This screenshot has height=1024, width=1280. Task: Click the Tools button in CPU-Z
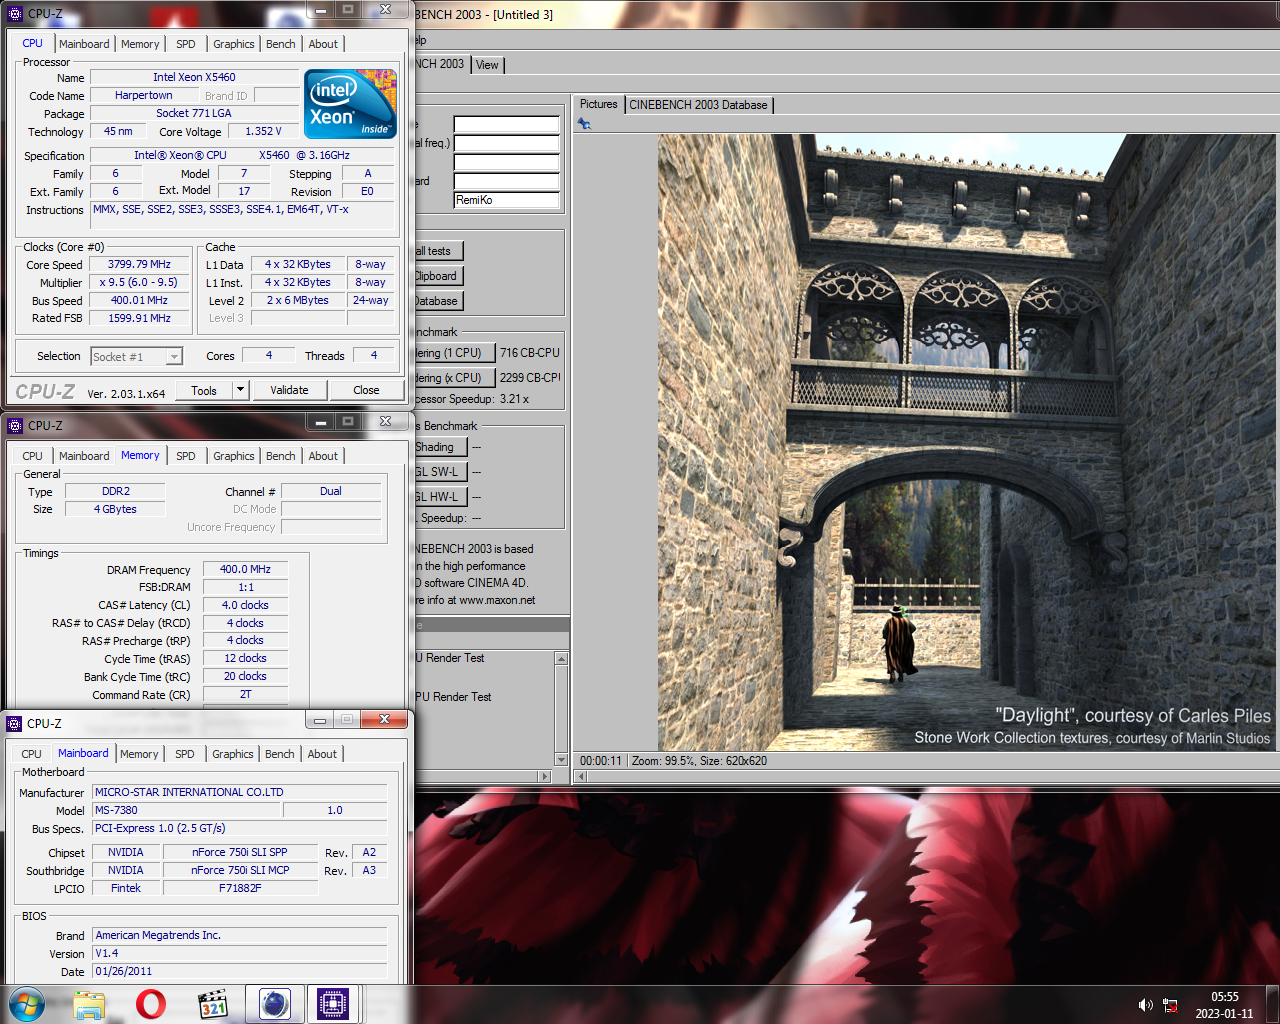click(x=204, y=390)
